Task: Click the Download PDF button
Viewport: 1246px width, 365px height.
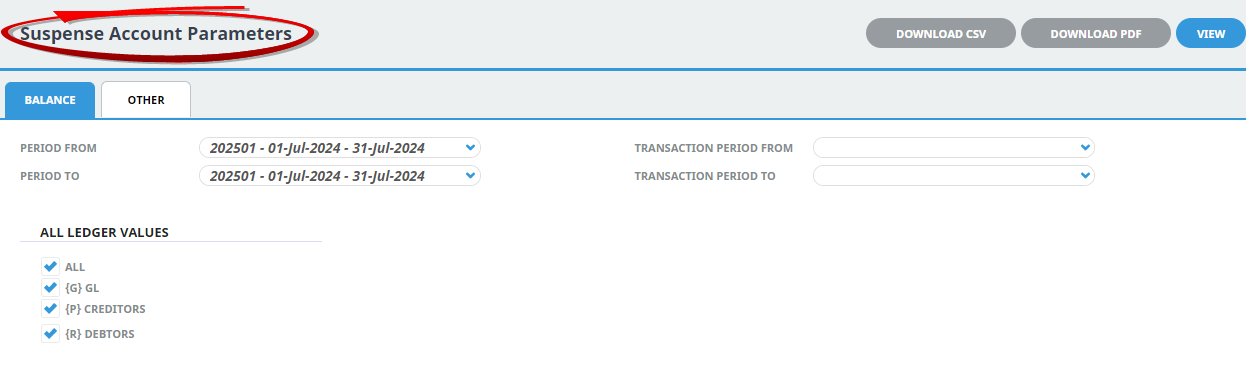Action: pyautogui.click(x=1095, y=33)
